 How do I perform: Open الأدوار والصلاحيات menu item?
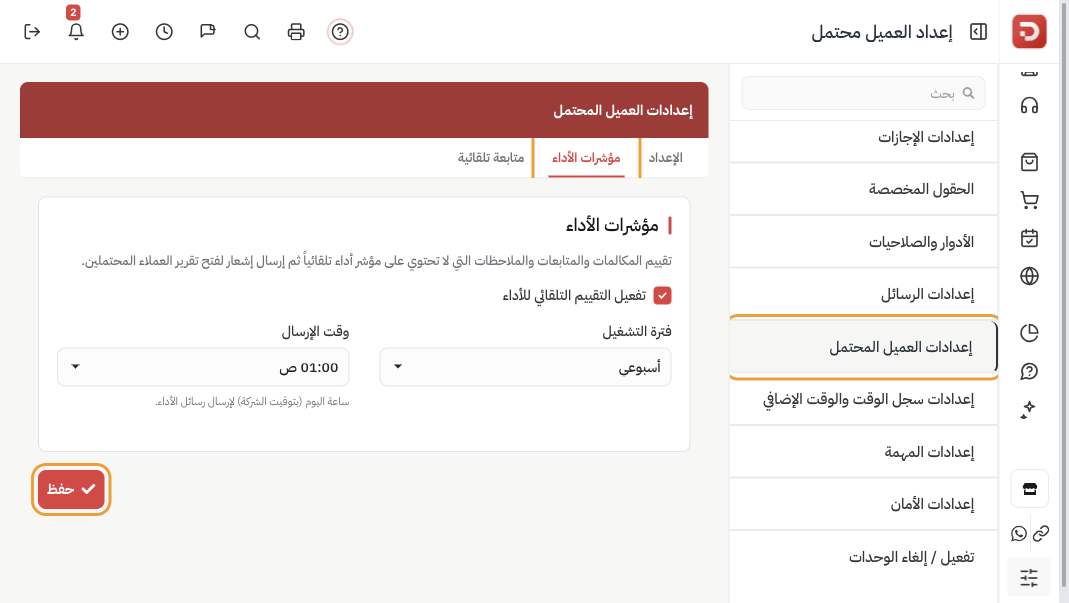tap(863, 242)
